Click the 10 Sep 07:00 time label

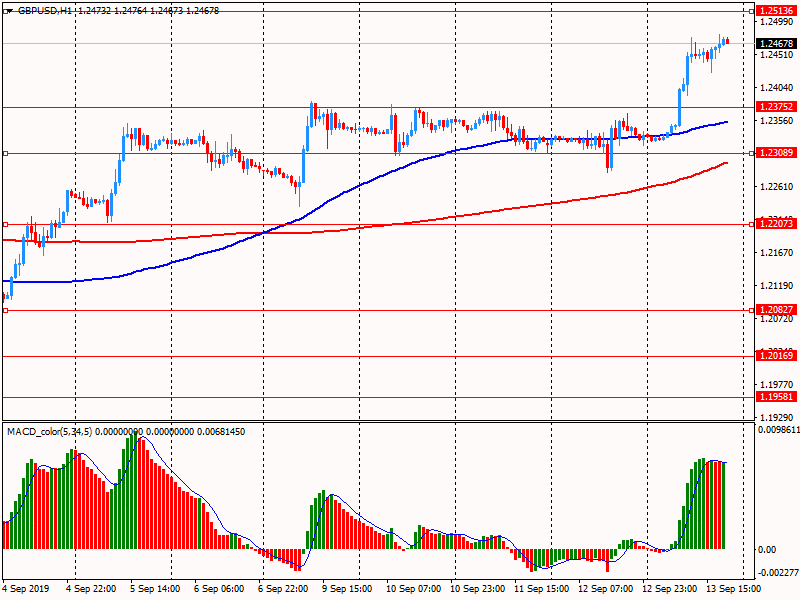pos(413,589)
